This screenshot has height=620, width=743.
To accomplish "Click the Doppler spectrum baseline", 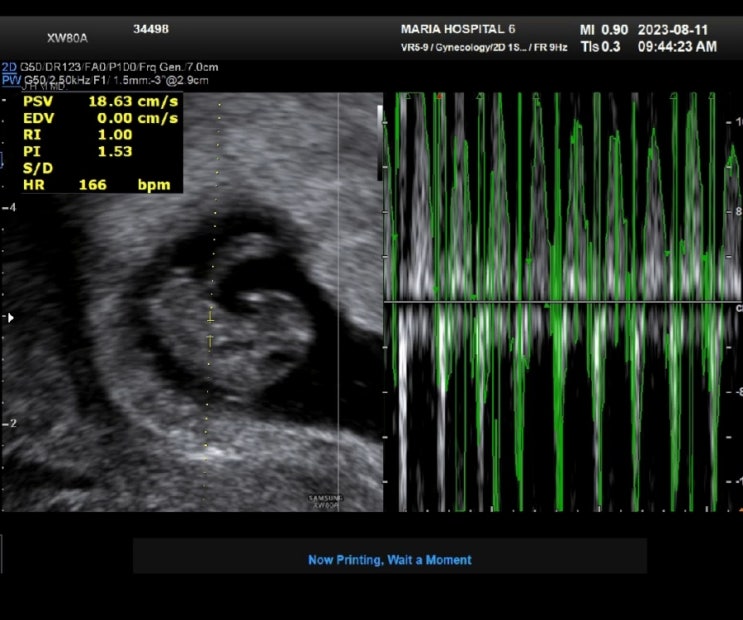I will tap(562, 301).
